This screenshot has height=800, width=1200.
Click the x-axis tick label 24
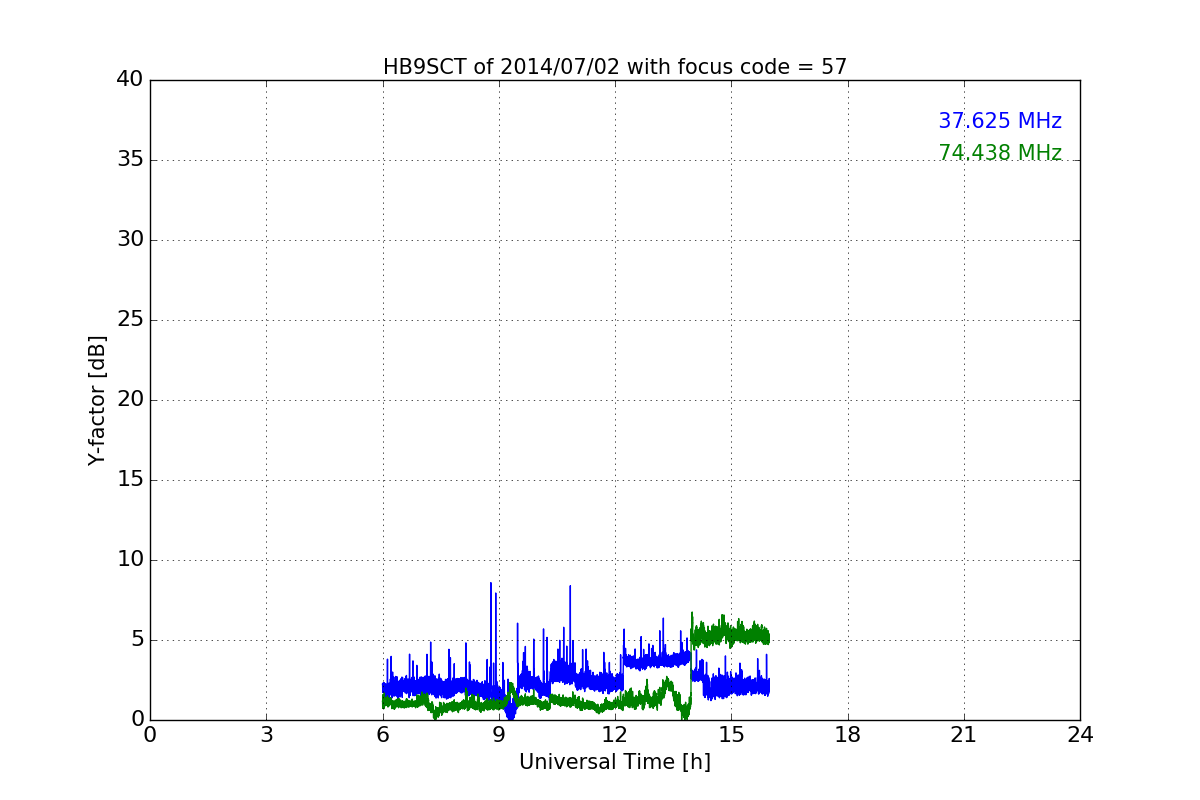tap(1080, 734)
